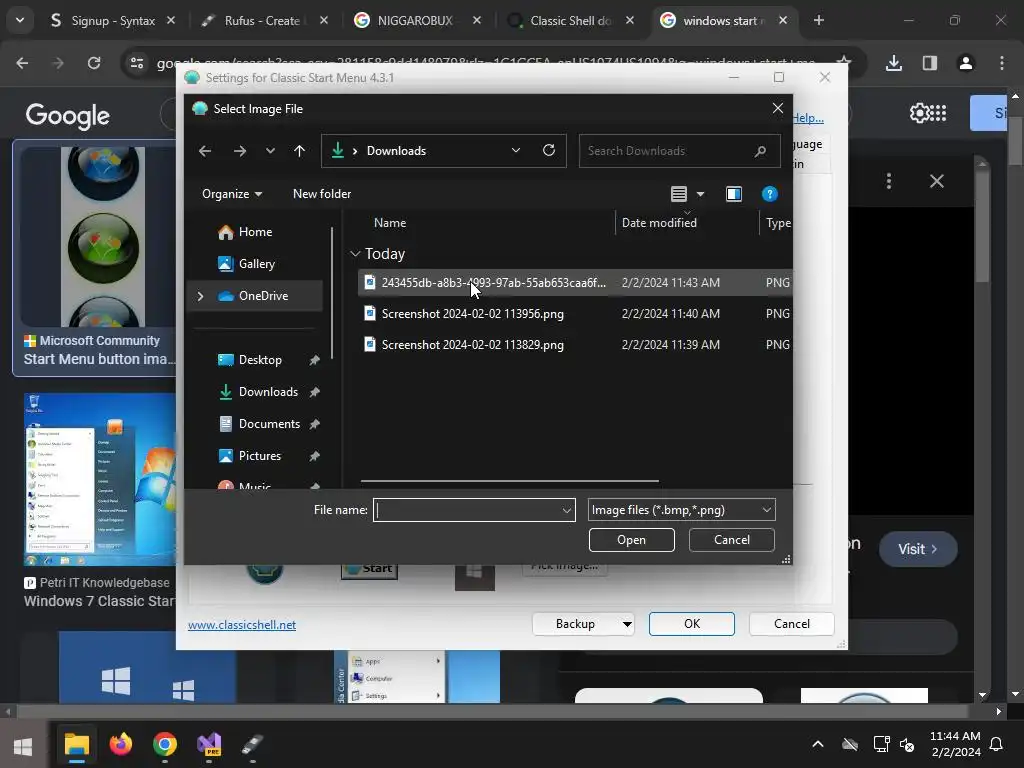This screenshot has width=1024, height=768.
Task: Toggle Chrome side panel
Action: click(930, 63)
